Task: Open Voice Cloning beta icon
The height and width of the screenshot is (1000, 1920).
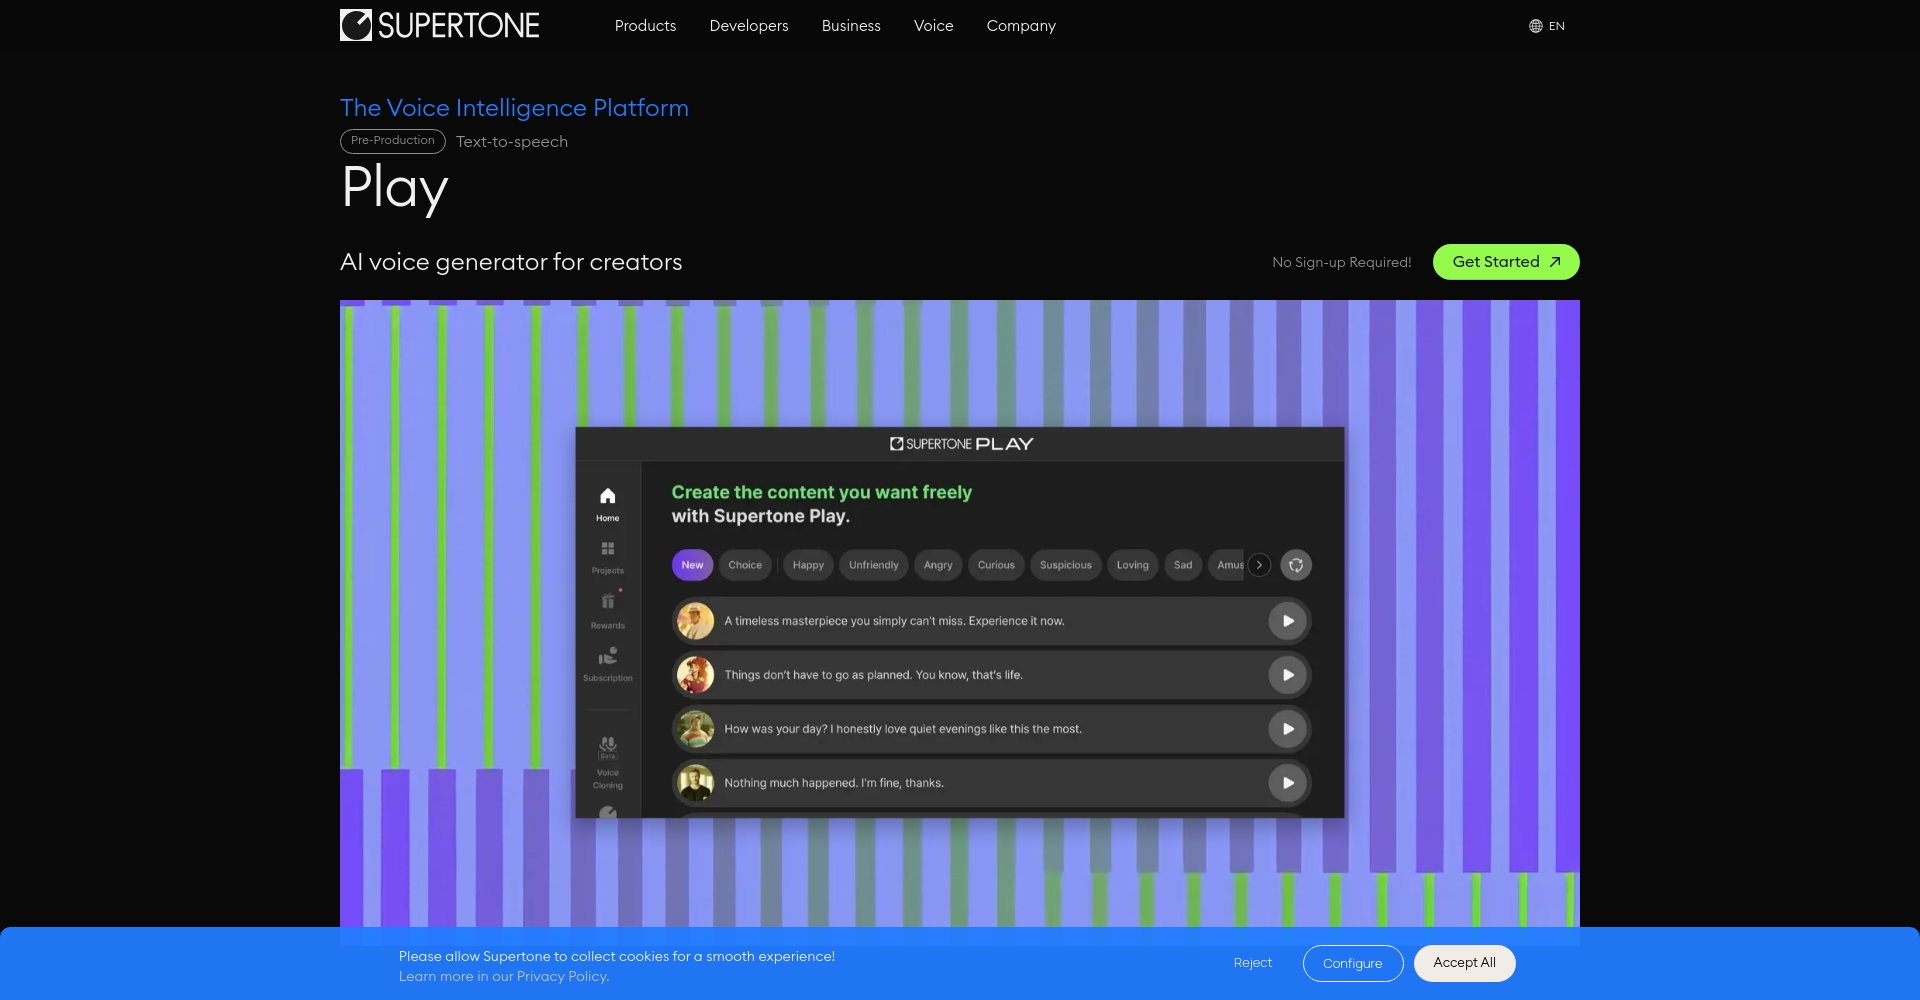Action: pyautogui.click(x=607, y=747)
